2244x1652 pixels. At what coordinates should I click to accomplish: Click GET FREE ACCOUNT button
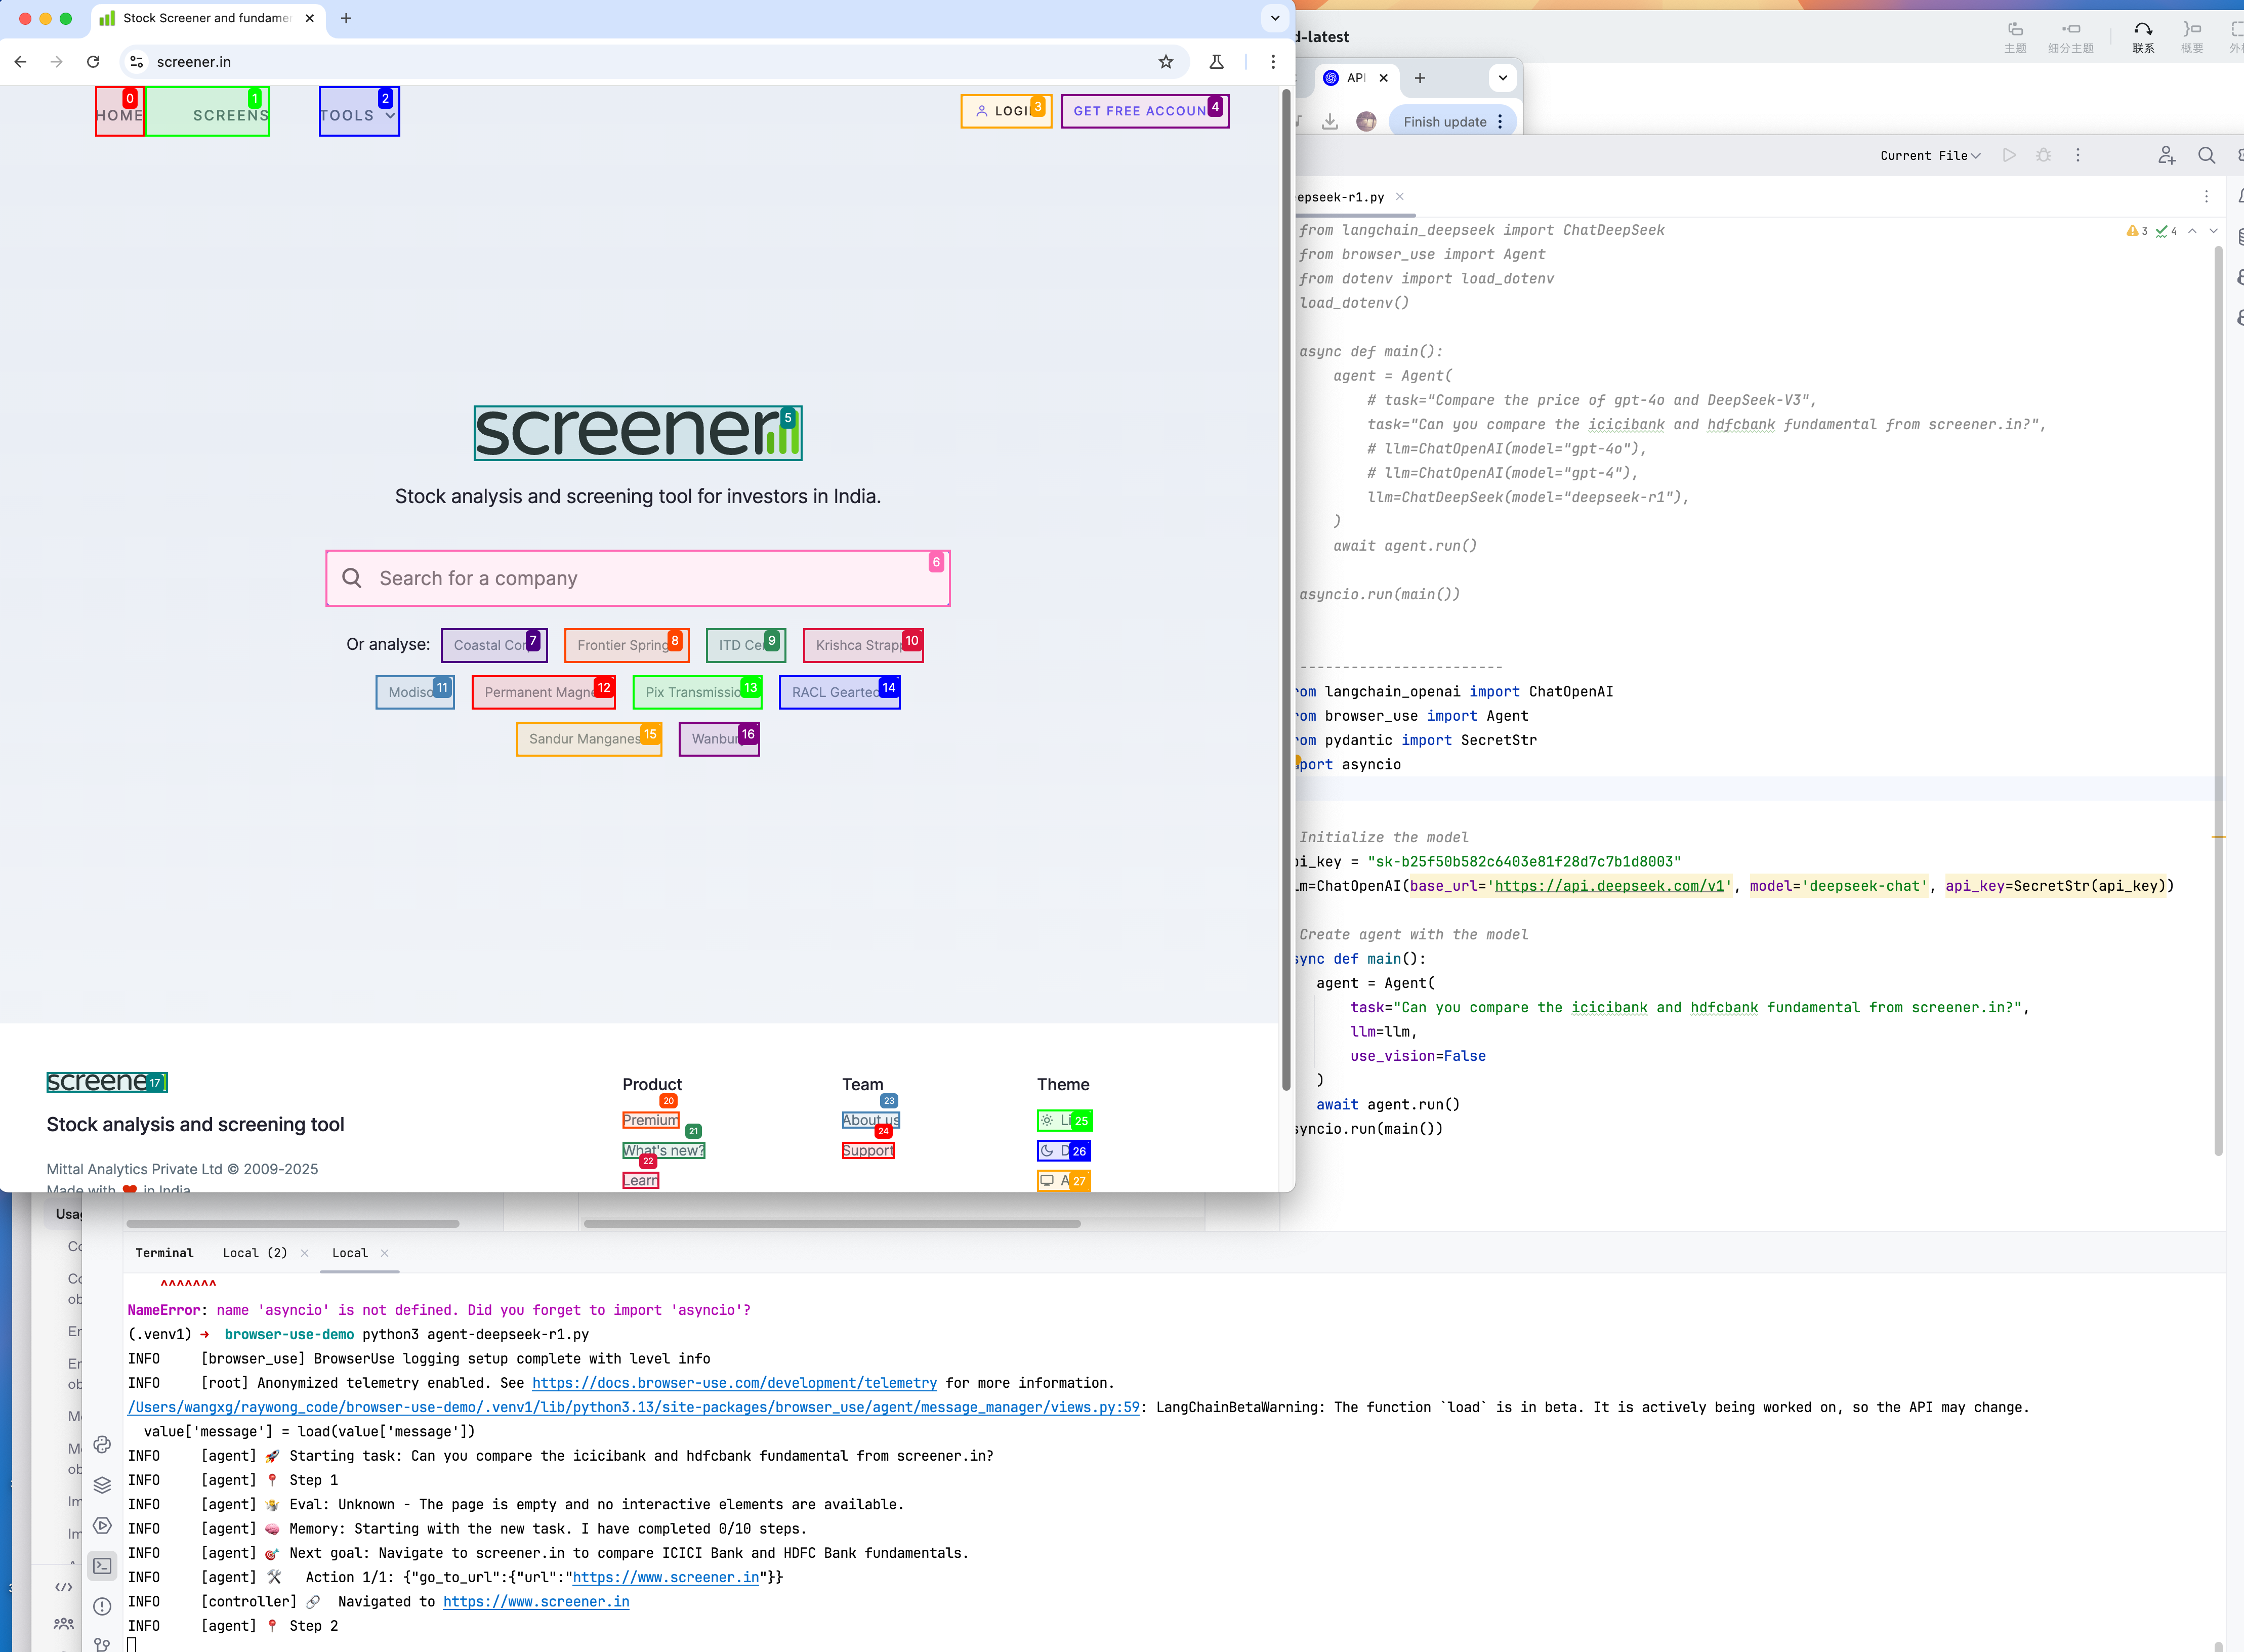pyautogui.click(x=1145, y=111)
